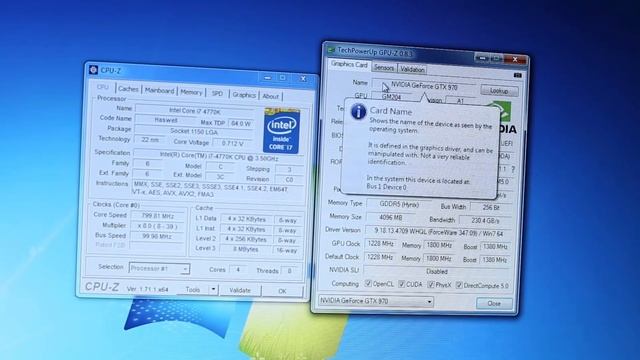The width and height of the screenshot is (640, 360).
Task: Switch to the Caches tab in CPU-Z
Action: [x=128, y=89]
